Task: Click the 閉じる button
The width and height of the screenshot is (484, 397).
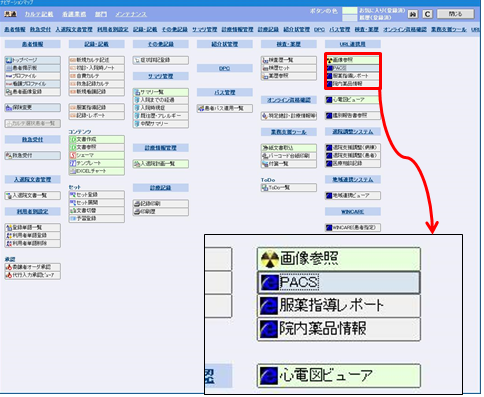Action: [x=455, y=14]
